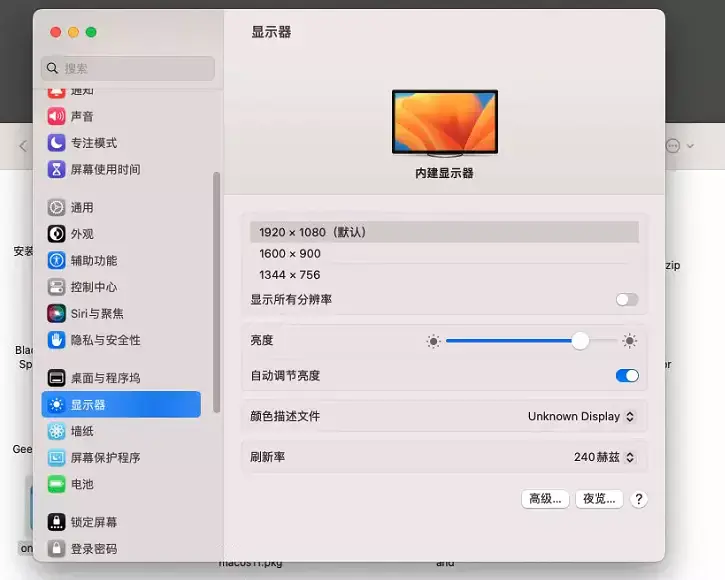Viewport: 725px width, 580px height.
Task: Click the Siri与聚焦 label in sidebar
Action: (x=97, y=314)
